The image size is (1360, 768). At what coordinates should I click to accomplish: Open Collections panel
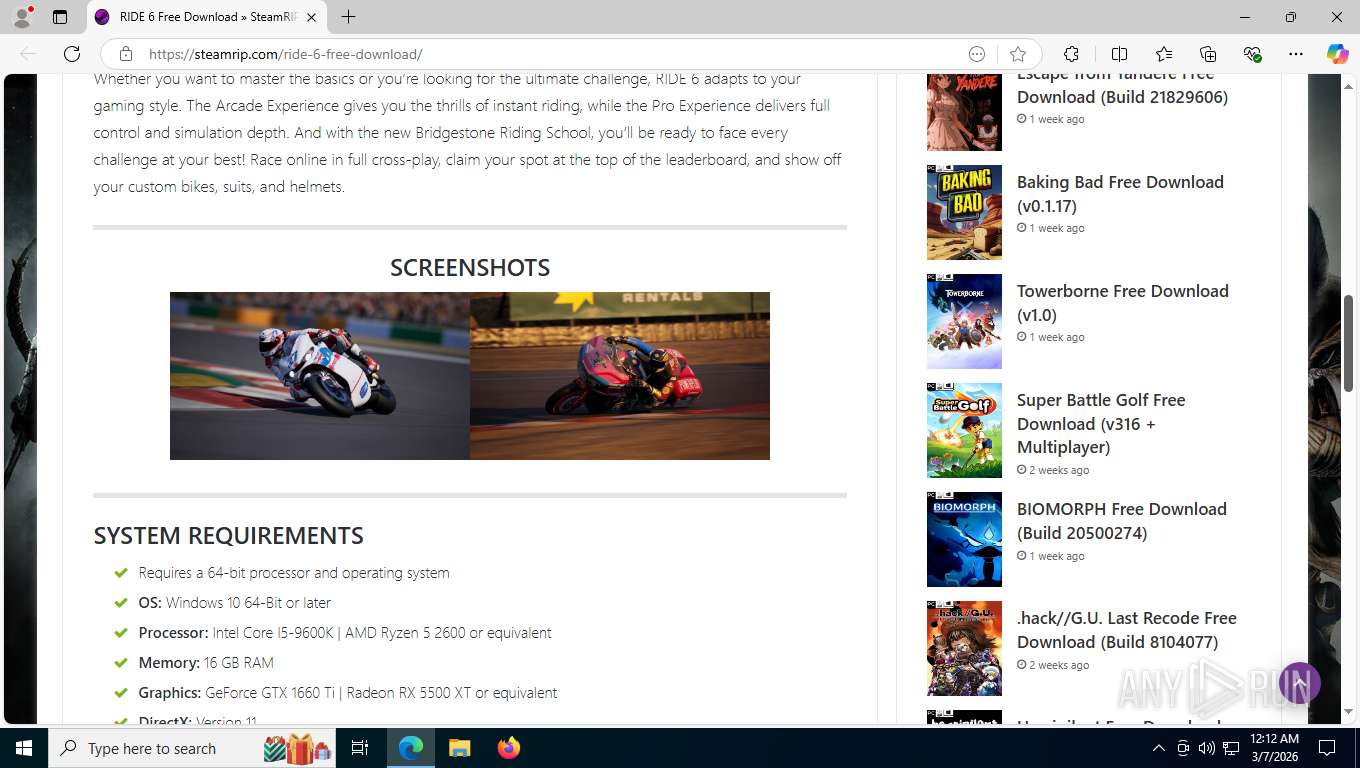pyautogui.click(x=1208, y=54)
